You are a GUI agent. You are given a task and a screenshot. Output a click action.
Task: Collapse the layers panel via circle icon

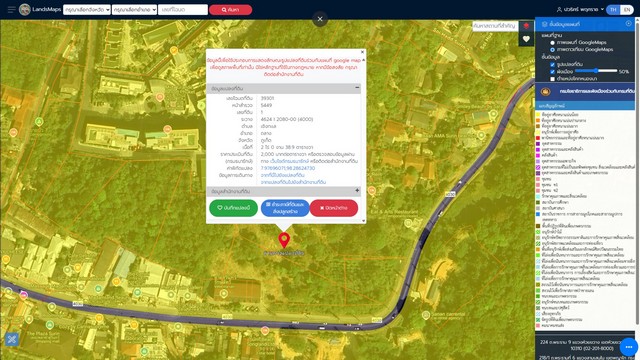[x=629, y=24]
